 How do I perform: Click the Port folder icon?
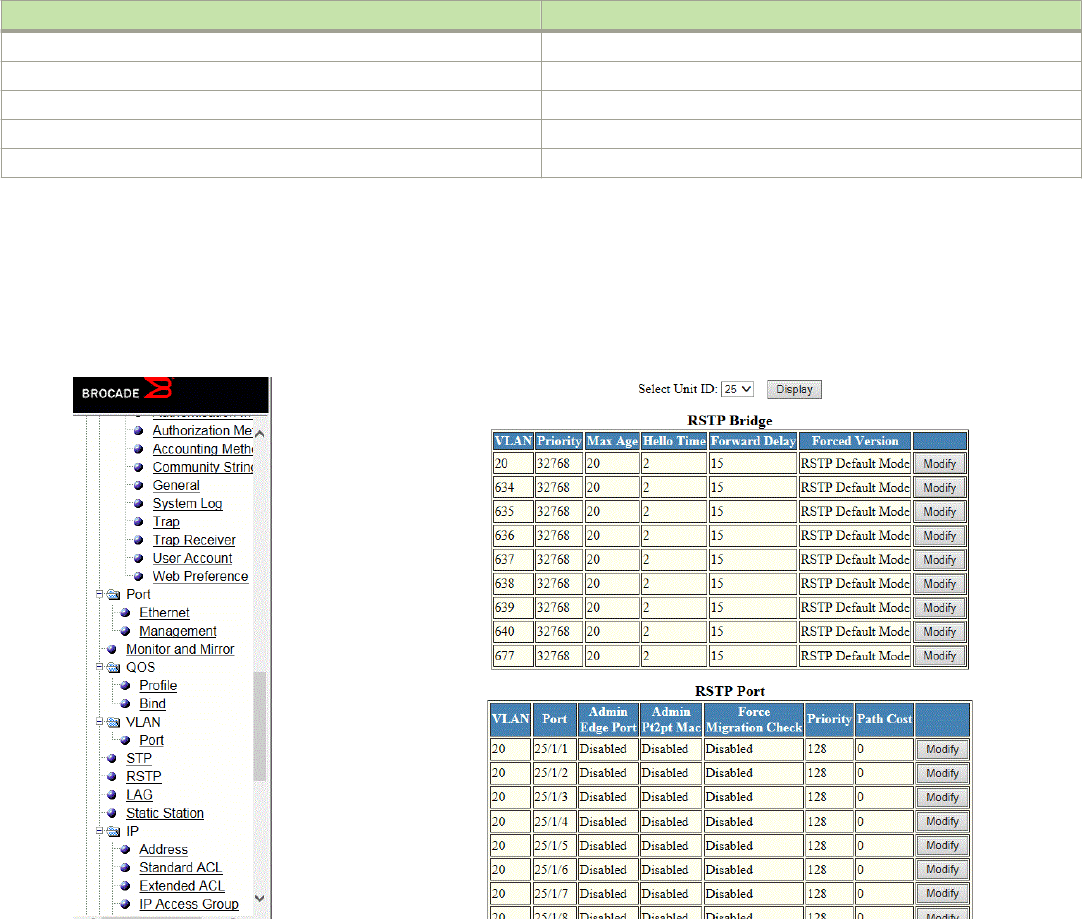pos(114,595)
